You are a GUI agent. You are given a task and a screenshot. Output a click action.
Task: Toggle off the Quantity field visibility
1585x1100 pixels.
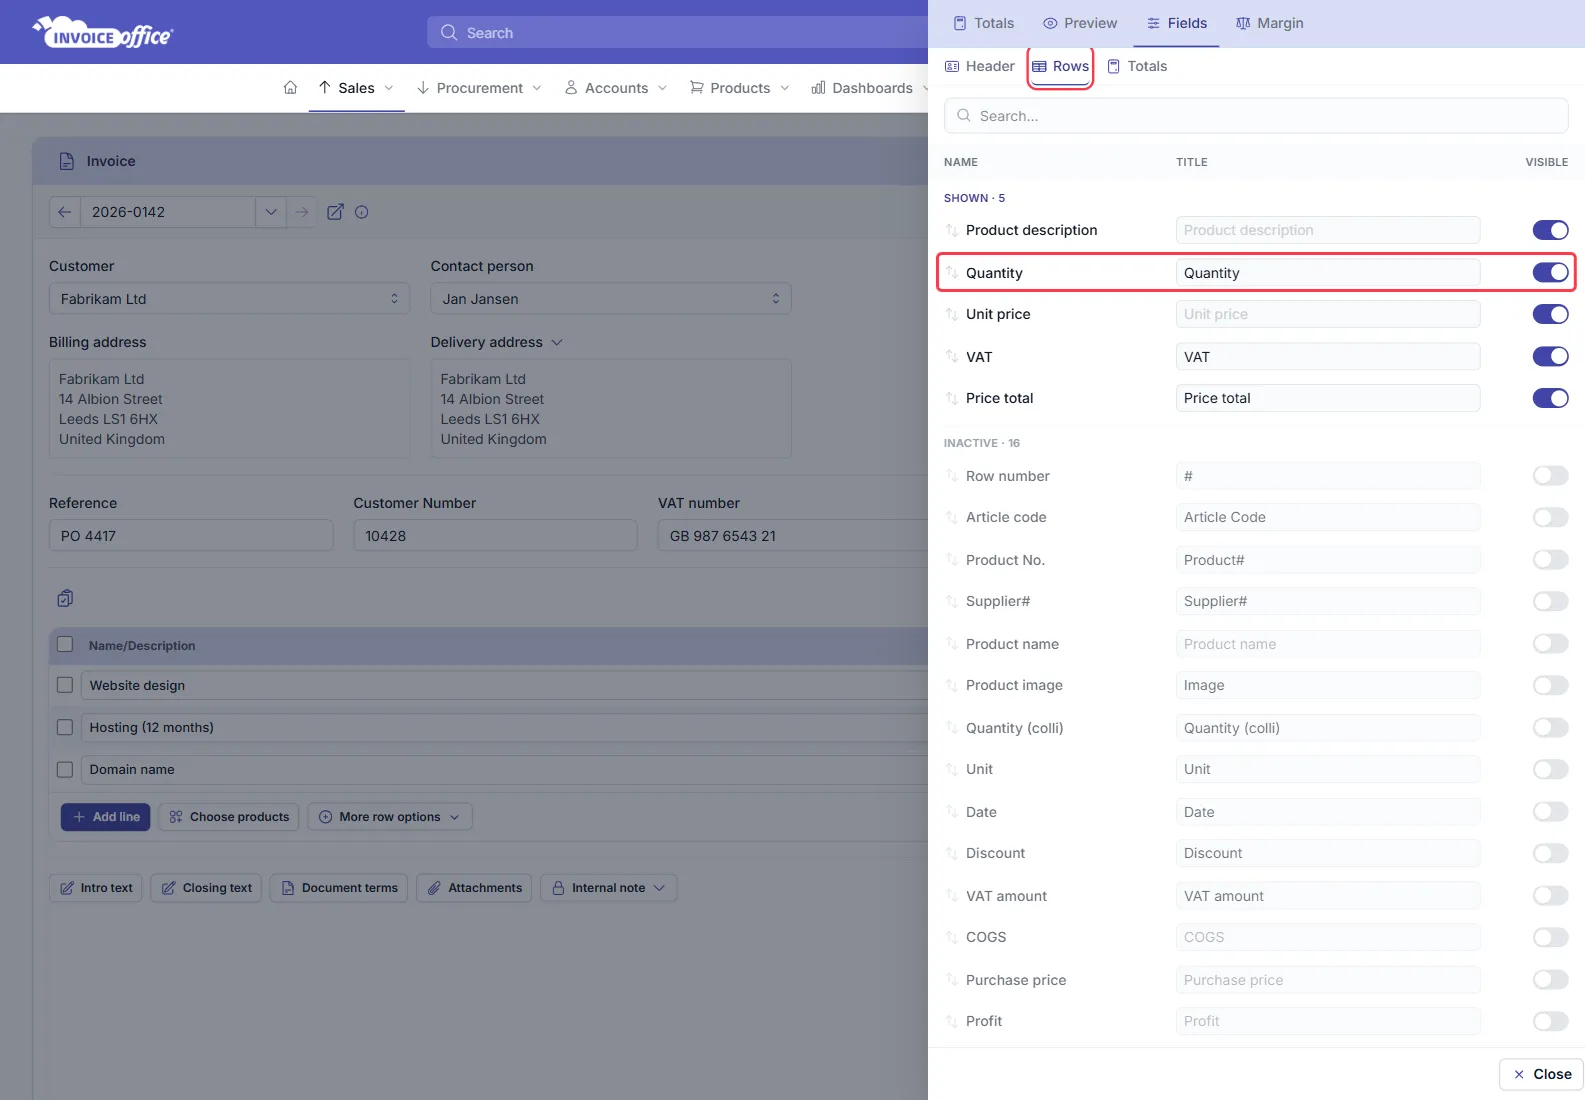click(x=1550, y=272)
